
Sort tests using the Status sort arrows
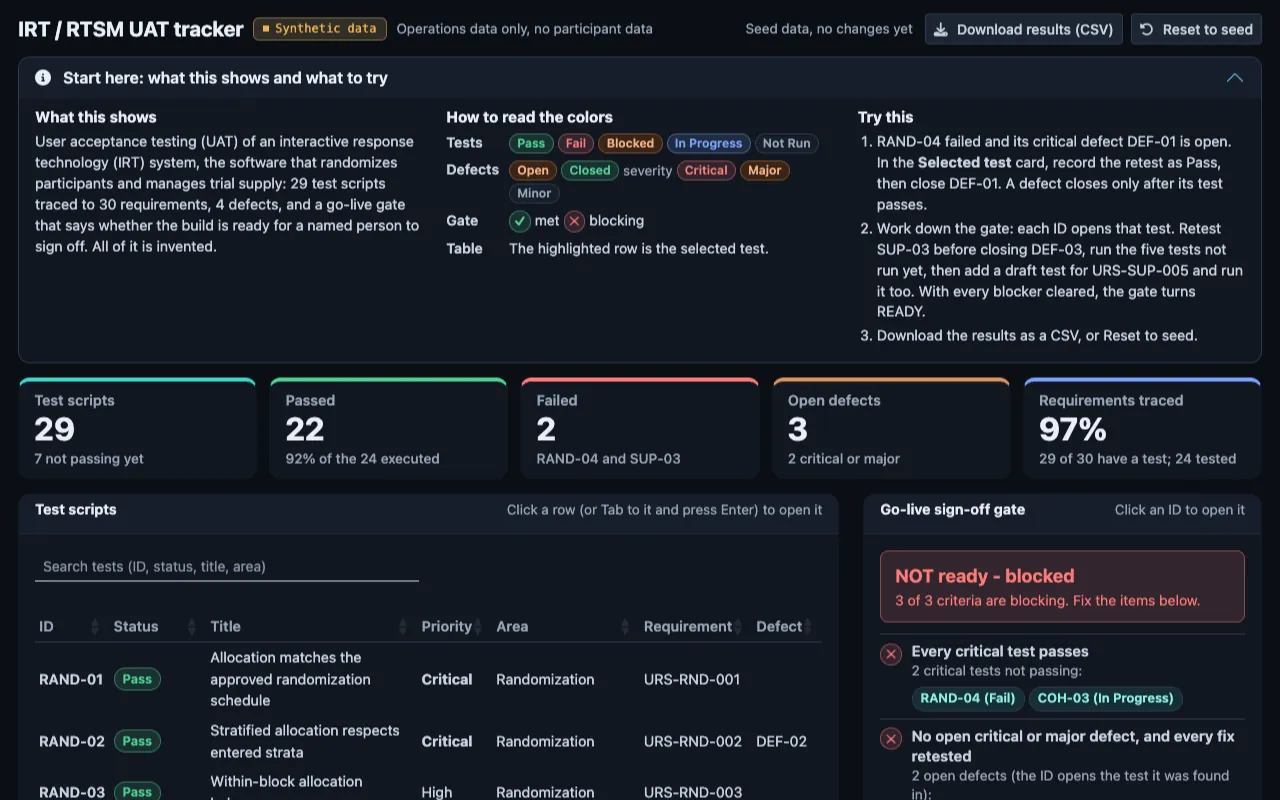tap(192, 627)
